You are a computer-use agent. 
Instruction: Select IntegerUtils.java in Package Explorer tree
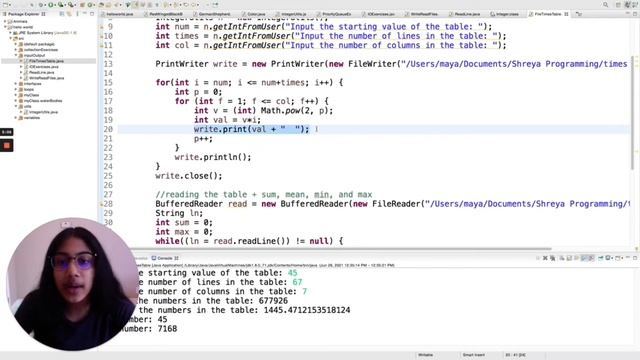tap(43, 112)
